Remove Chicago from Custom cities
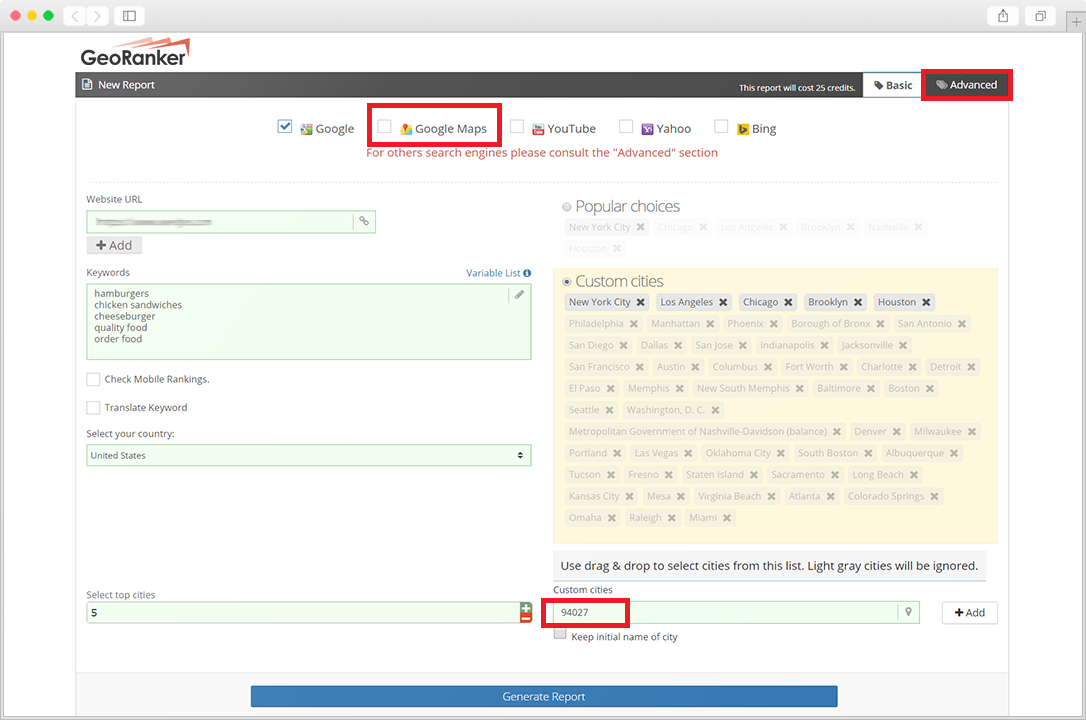Screen dimensions: 1086x720 coord(788,303)
